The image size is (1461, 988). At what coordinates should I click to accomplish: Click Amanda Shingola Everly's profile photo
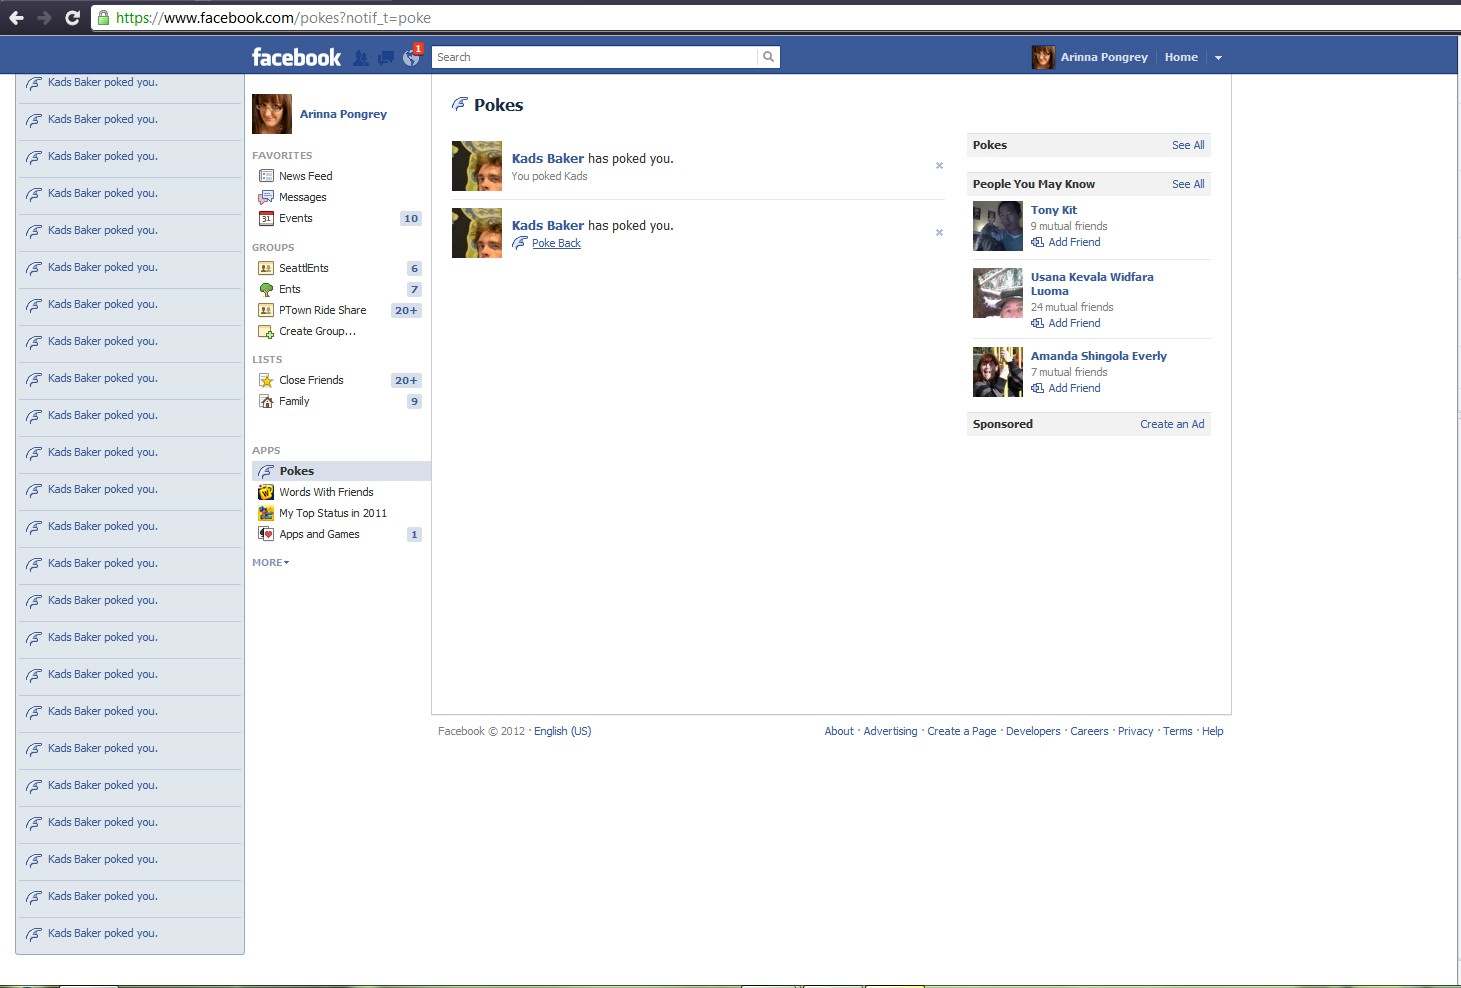[998, 372]
